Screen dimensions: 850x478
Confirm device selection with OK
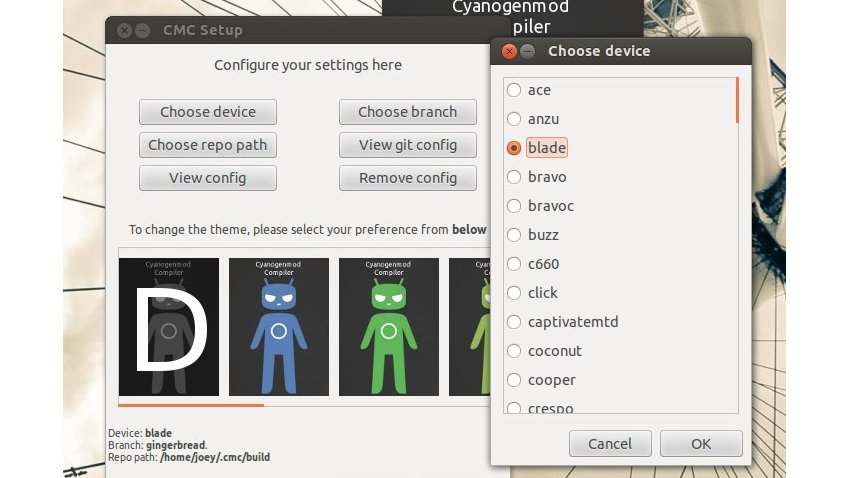701,443
